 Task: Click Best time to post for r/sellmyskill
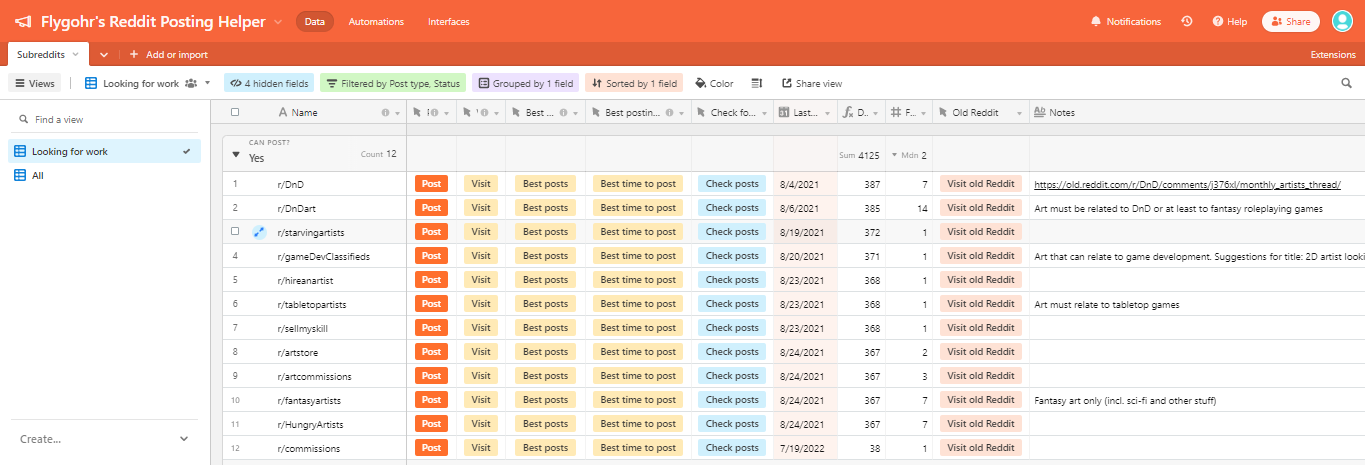(x=638, y=328)
